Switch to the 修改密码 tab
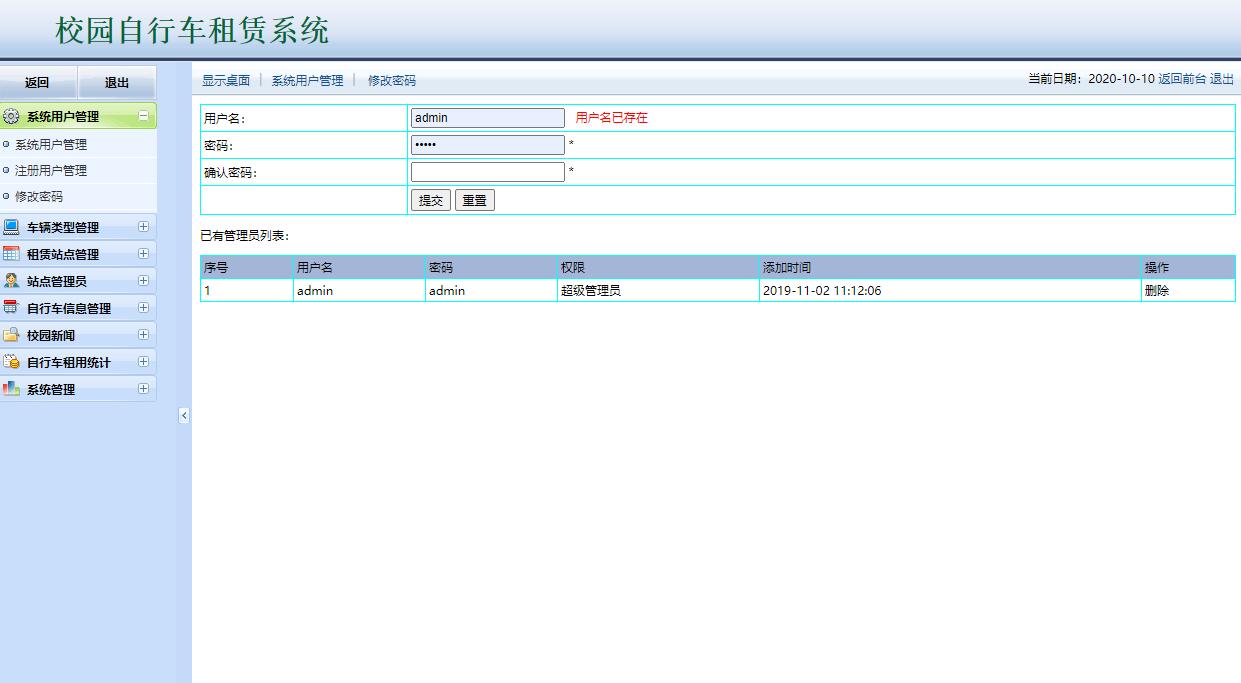The height and width of the screenshot is (683, 1241). (x=391, y=79)
